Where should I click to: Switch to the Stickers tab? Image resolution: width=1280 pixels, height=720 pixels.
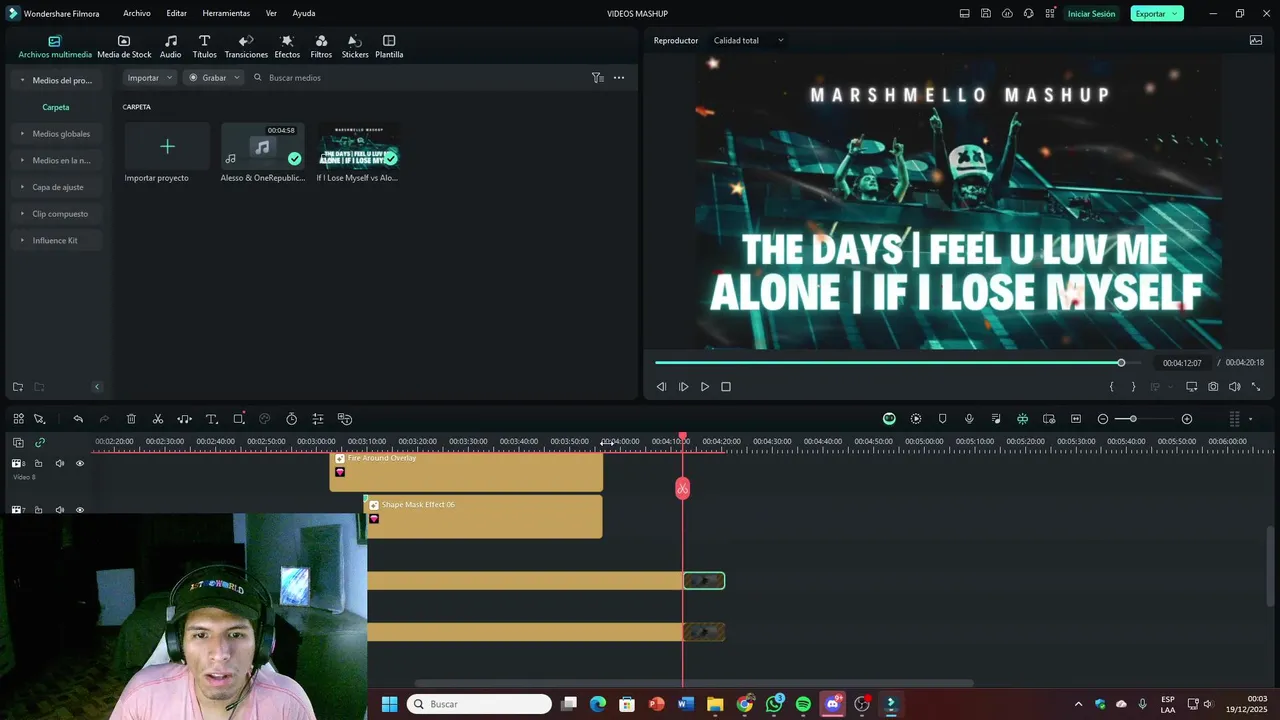[x=355, y=47]
